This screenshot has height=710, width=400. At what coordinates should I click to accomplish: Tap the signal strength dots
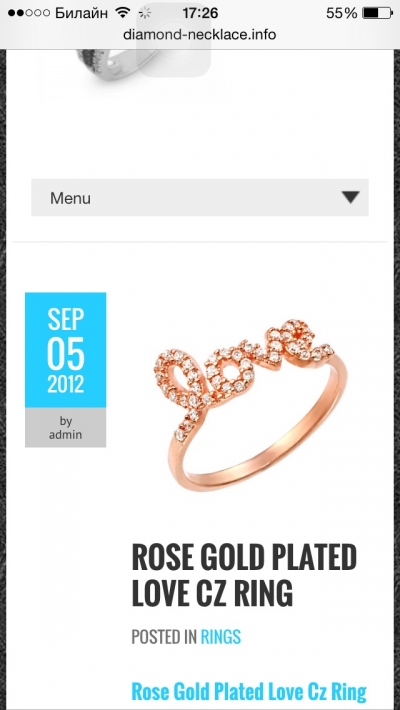(29, 13)
